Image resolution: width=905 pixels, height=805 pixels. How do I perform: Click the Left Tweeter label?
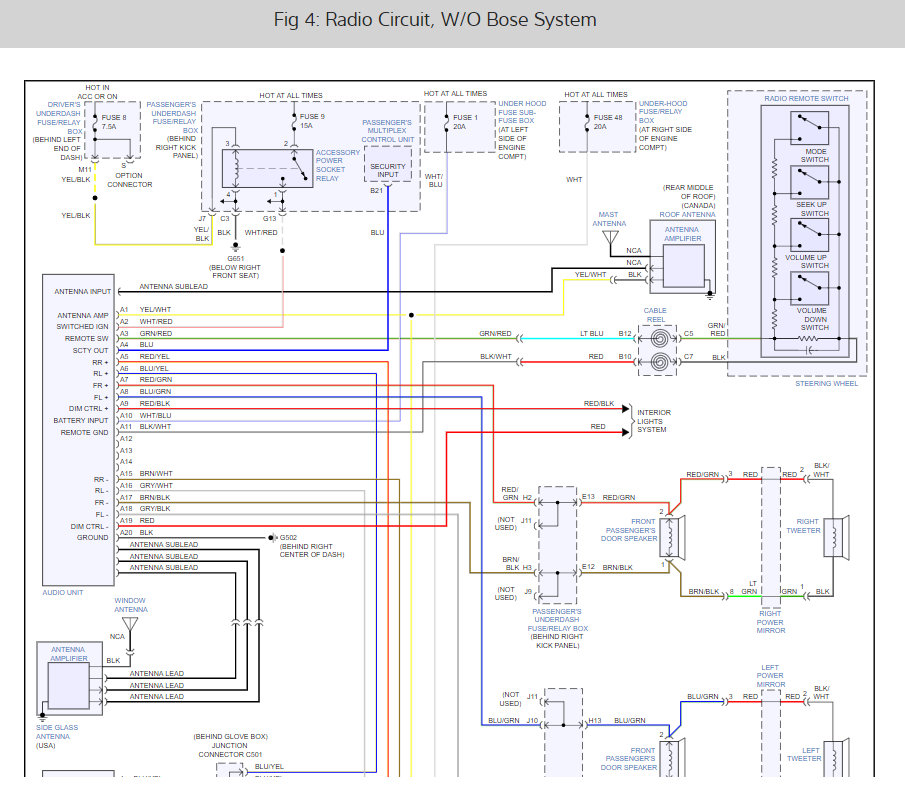pyautogui.click(x=804, y=755)
